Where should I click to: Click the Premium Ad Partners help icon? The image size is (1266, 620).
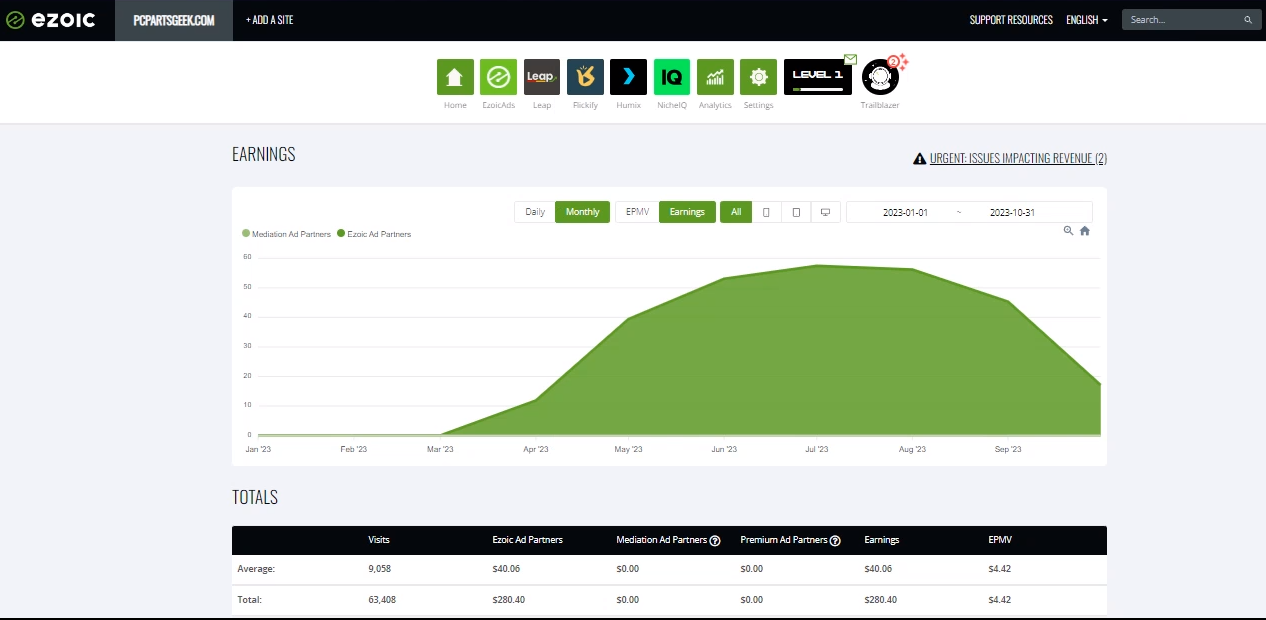coord(835,541)
